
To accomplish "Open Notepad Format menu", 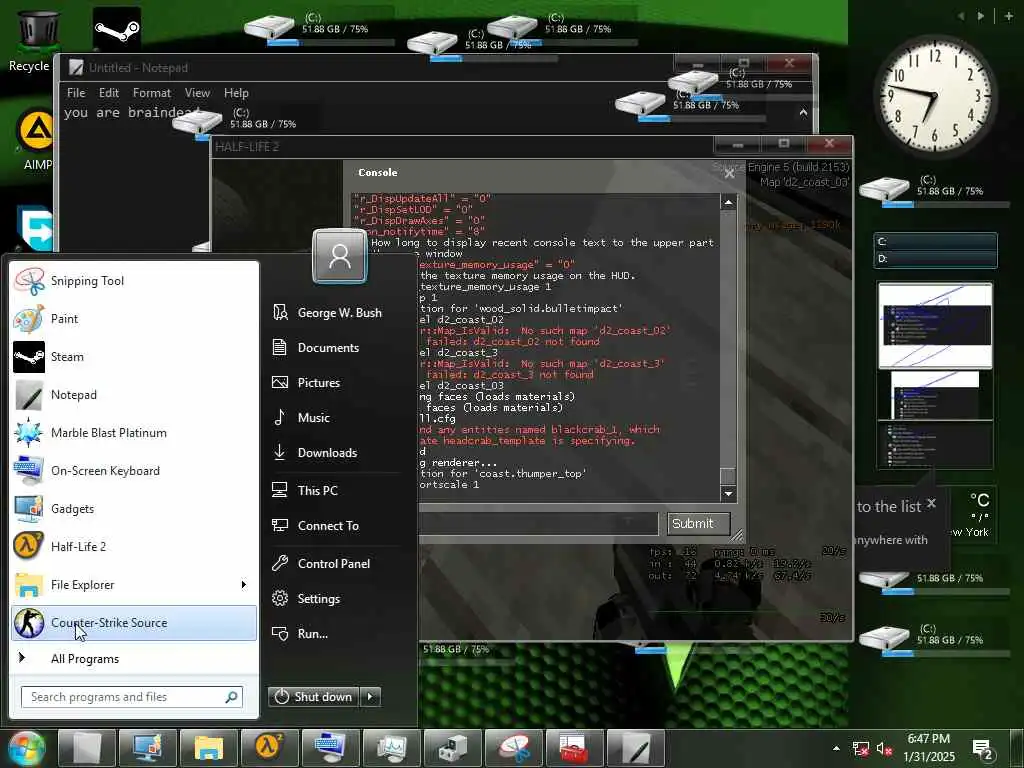I will (152, 93).
